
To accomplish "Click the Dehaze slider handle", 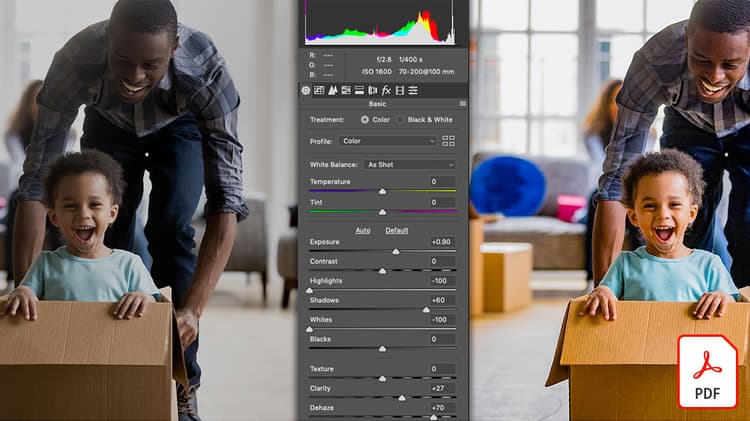I will [x=433, y=418].
